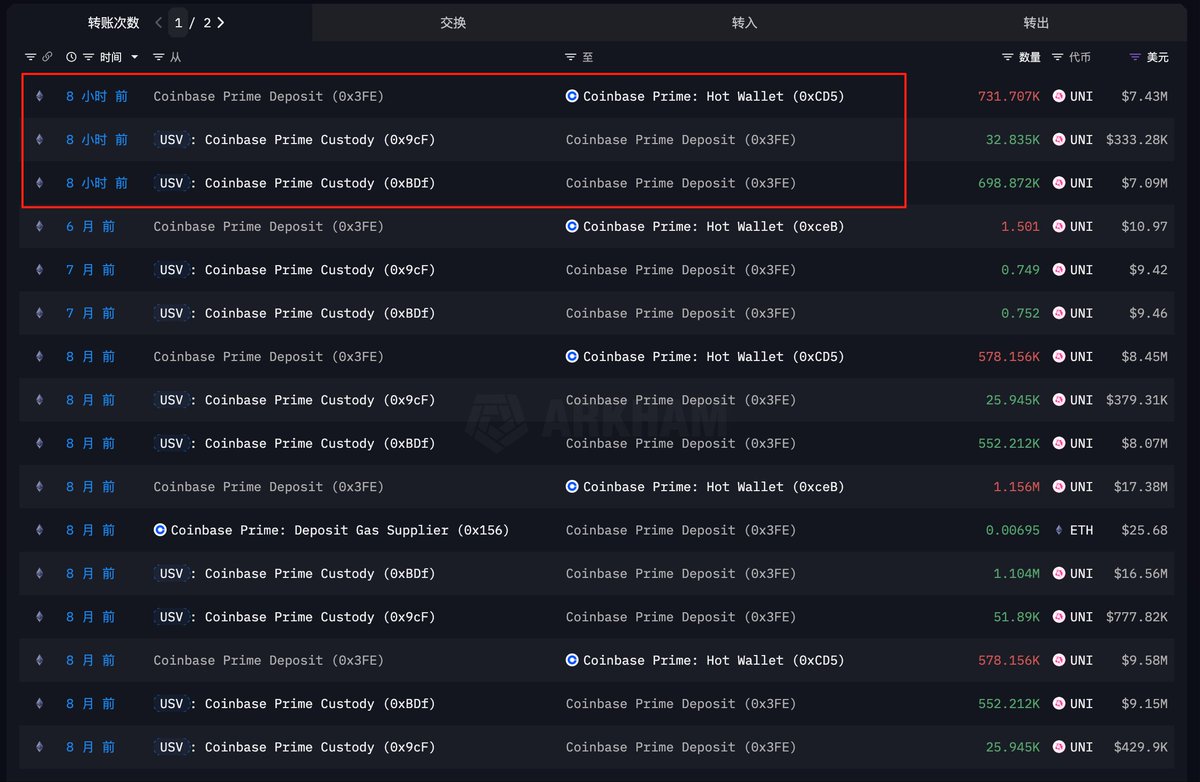Click the Ethereum chain icon in the $10.97 row
The height and width of the screenshot is (782, 1200).
click(x=40, y=227)
